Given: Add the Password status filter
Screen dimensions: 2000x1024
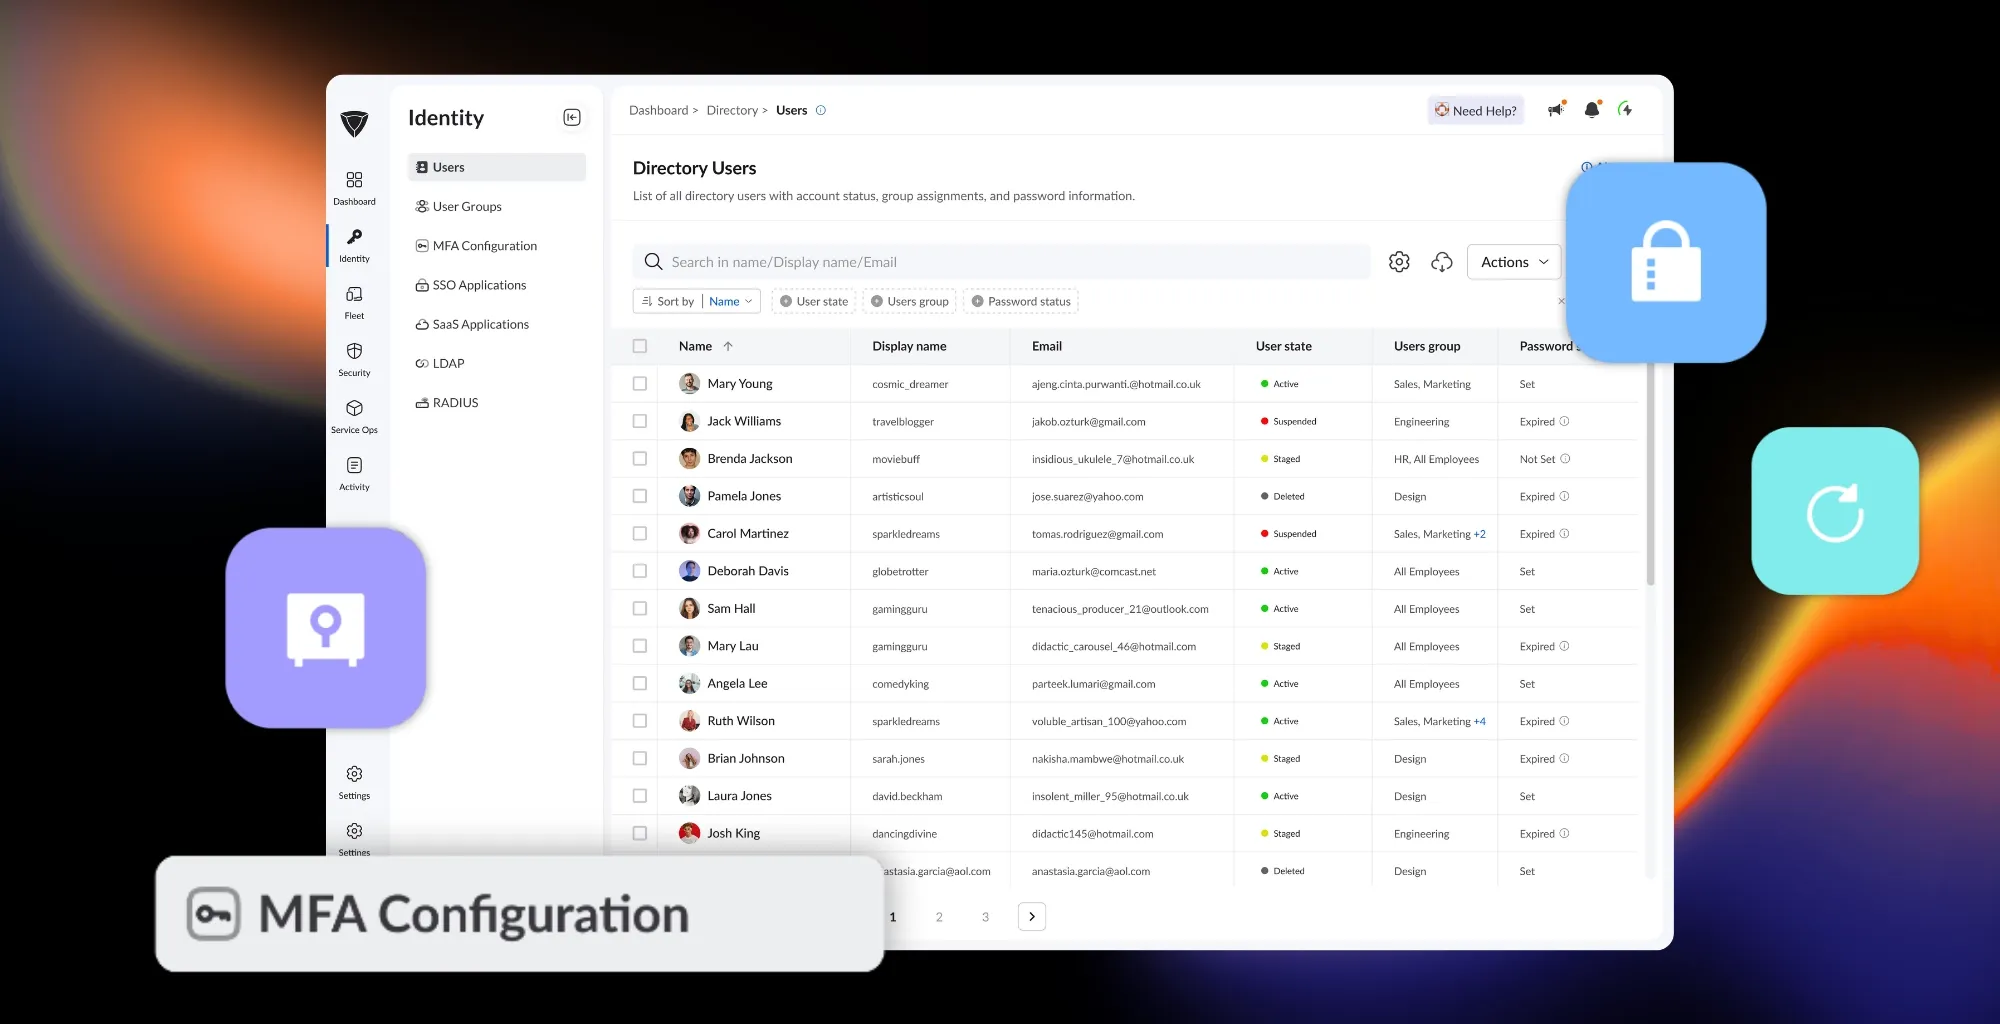Looking at the screenshot, I should [1020, 301].
